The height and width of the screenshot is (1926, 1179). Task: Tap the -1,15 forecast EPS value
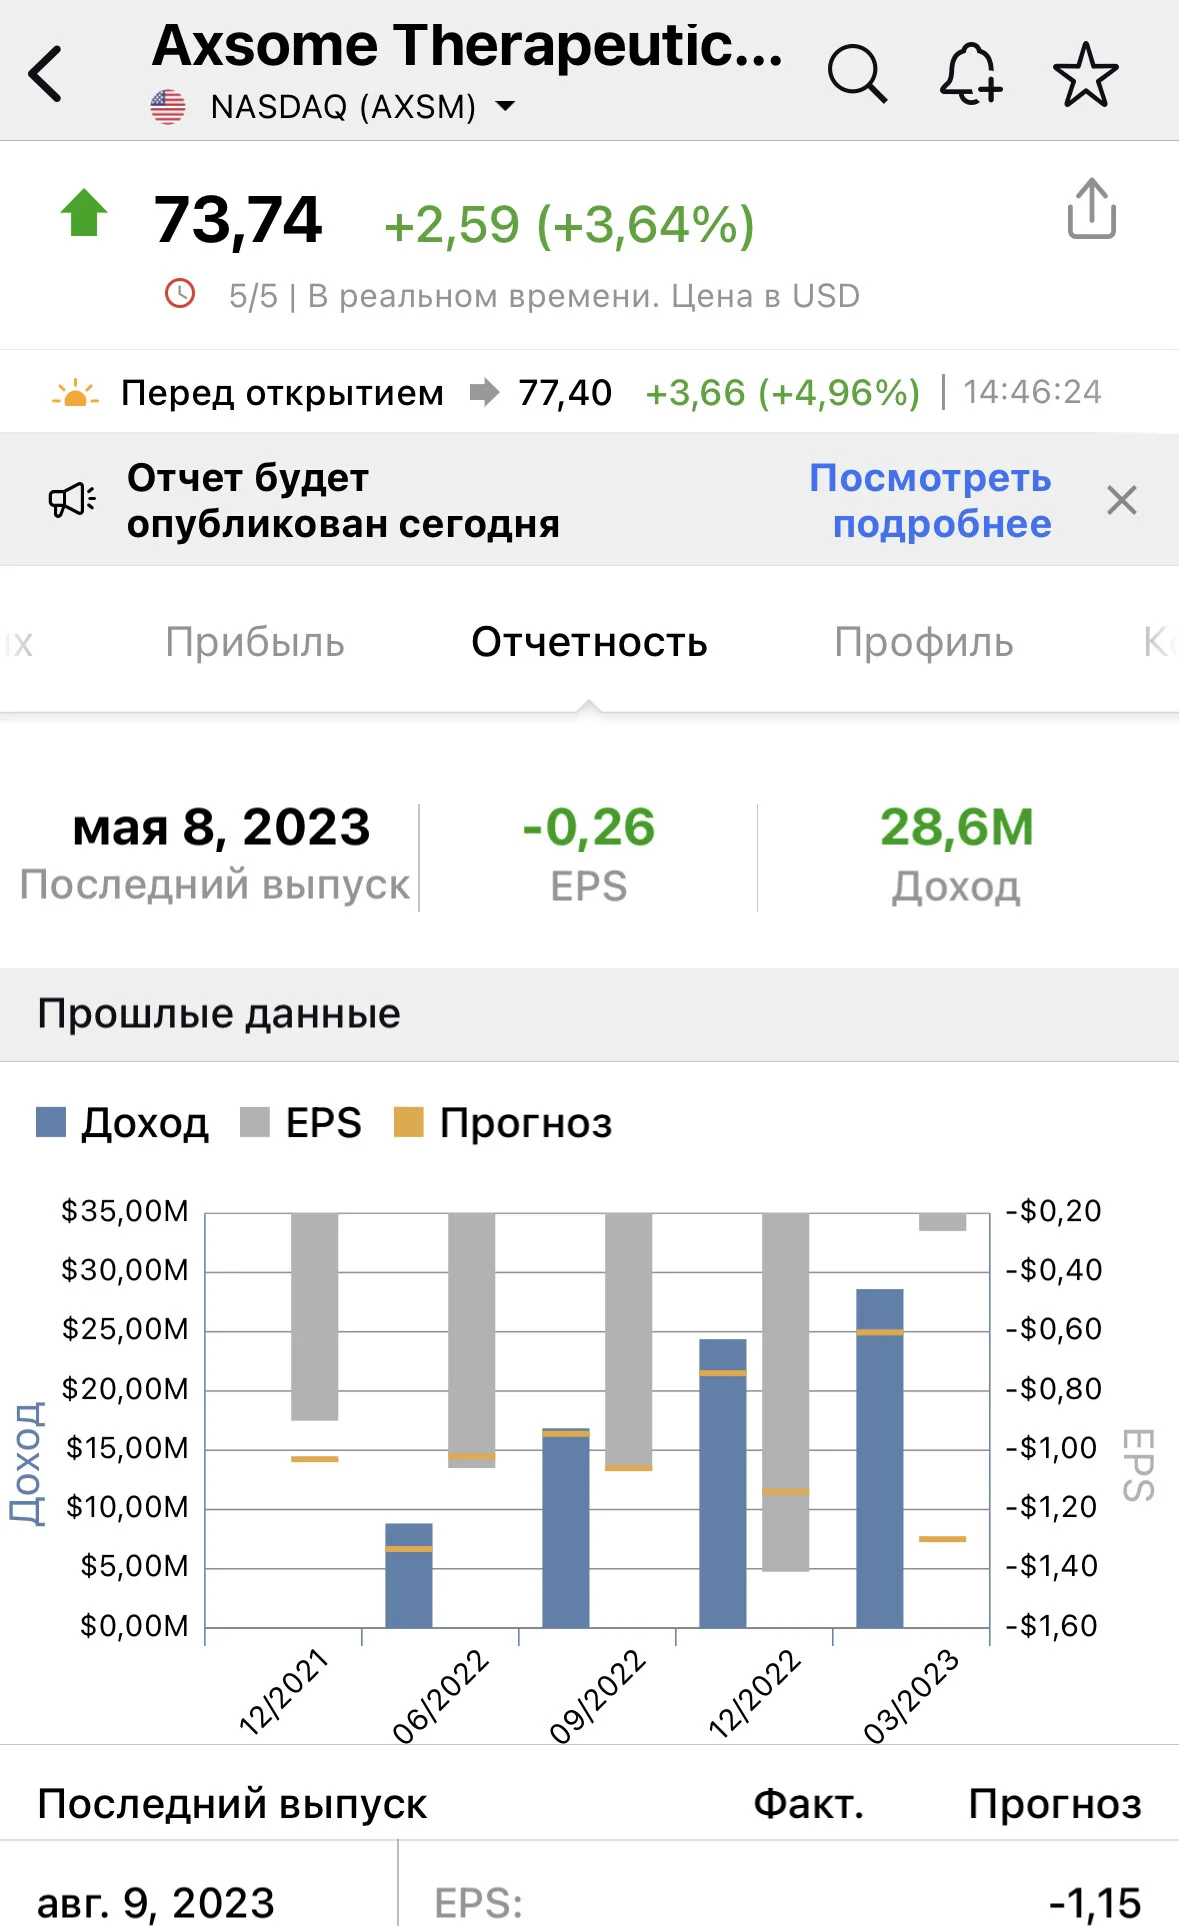click(1095, 1903)
